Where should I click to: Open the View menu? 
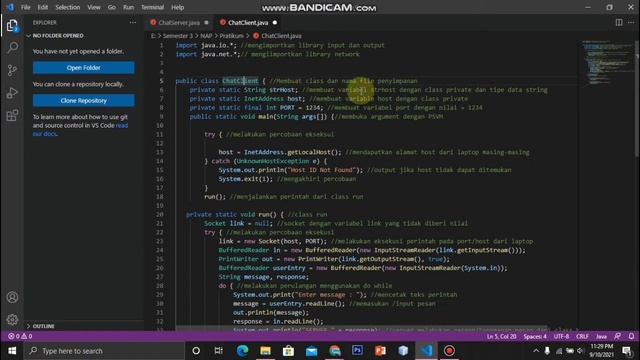click(94, 7)
